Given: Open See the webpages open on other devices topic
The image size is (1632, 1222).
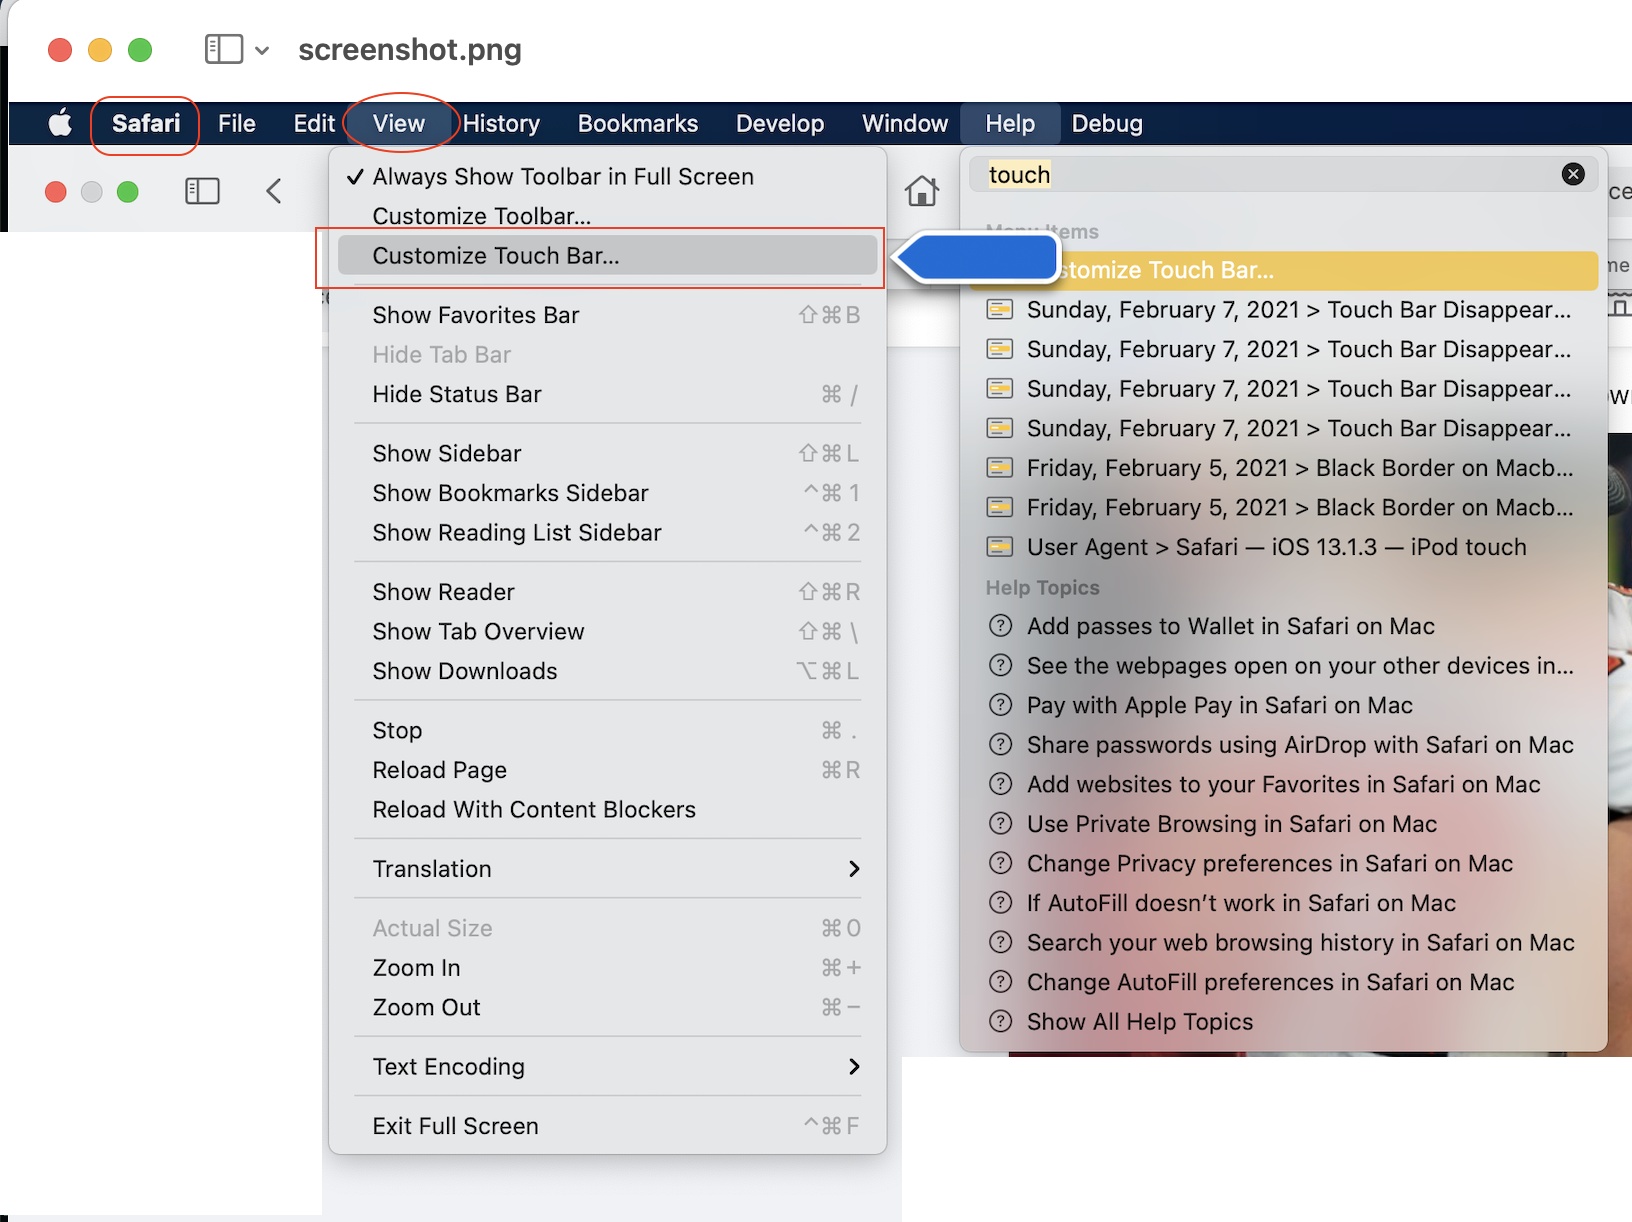Looking at the screenshot, I should tap(1284, 666).
